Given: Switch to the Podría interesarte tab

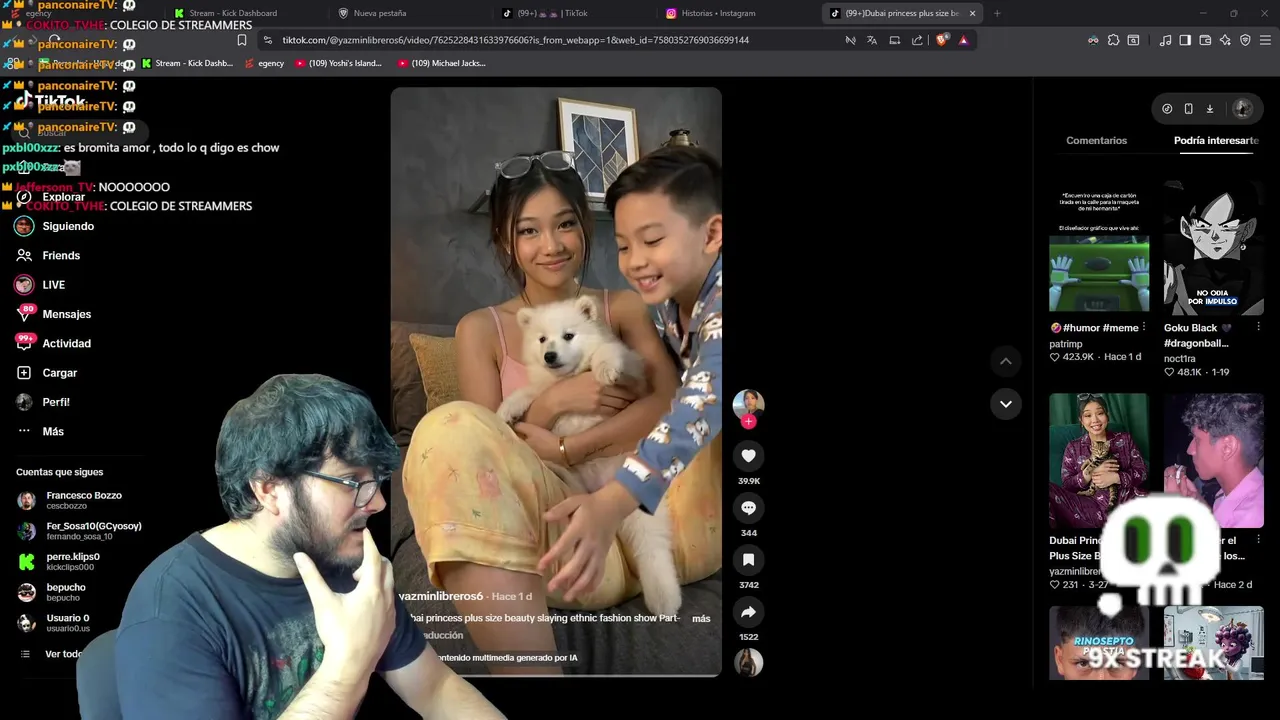Looking at the screenshot, I should click(x=1216, y=141).
